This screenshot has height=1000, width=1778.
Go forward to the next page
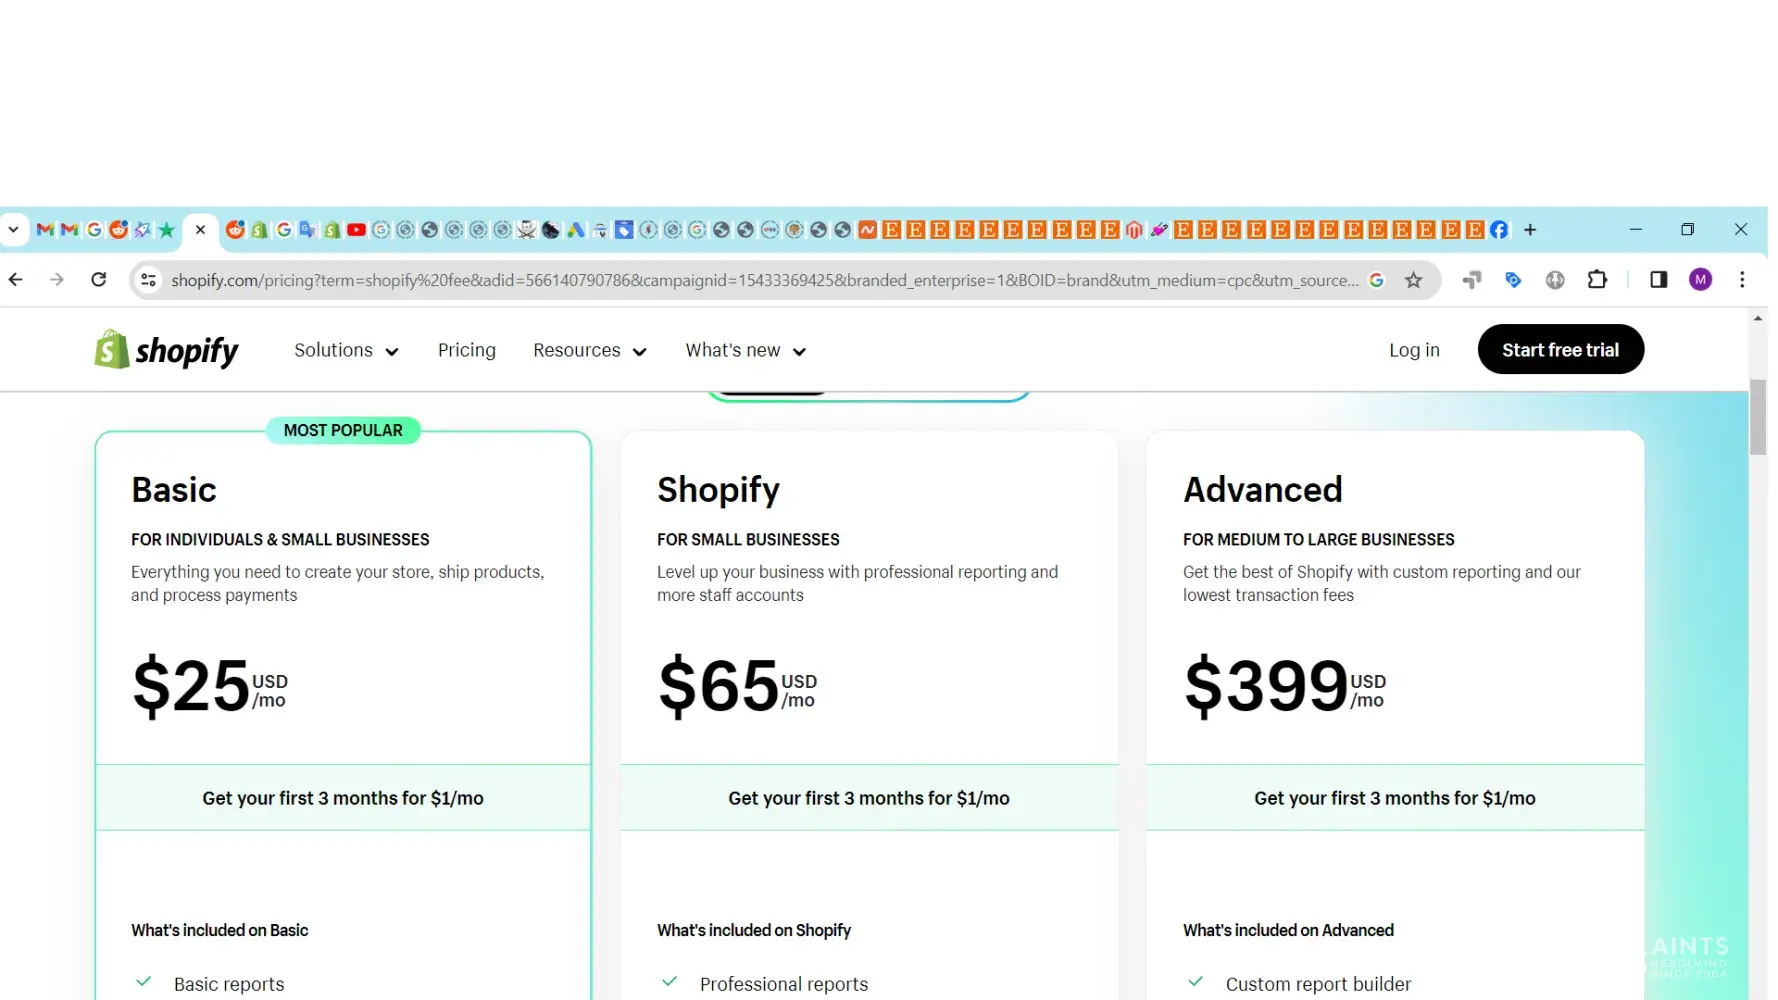click(57, 280)
